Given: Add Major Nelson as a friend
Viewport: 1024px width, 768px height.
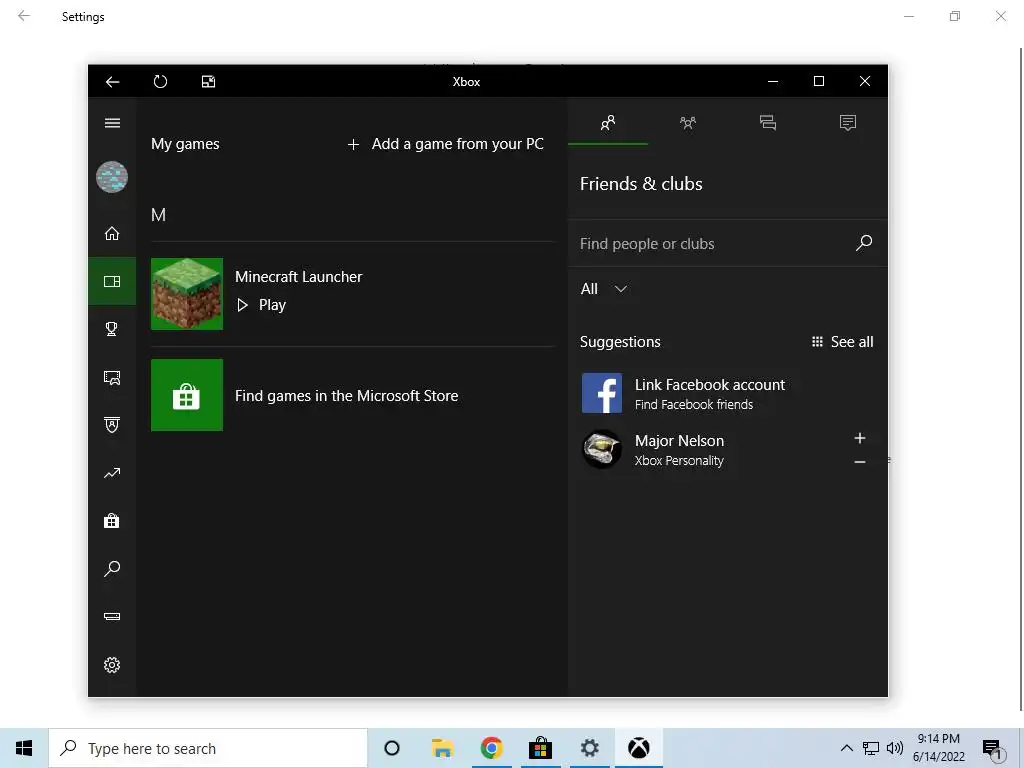Looking at the screenshot, I should [x=860, y=438].
